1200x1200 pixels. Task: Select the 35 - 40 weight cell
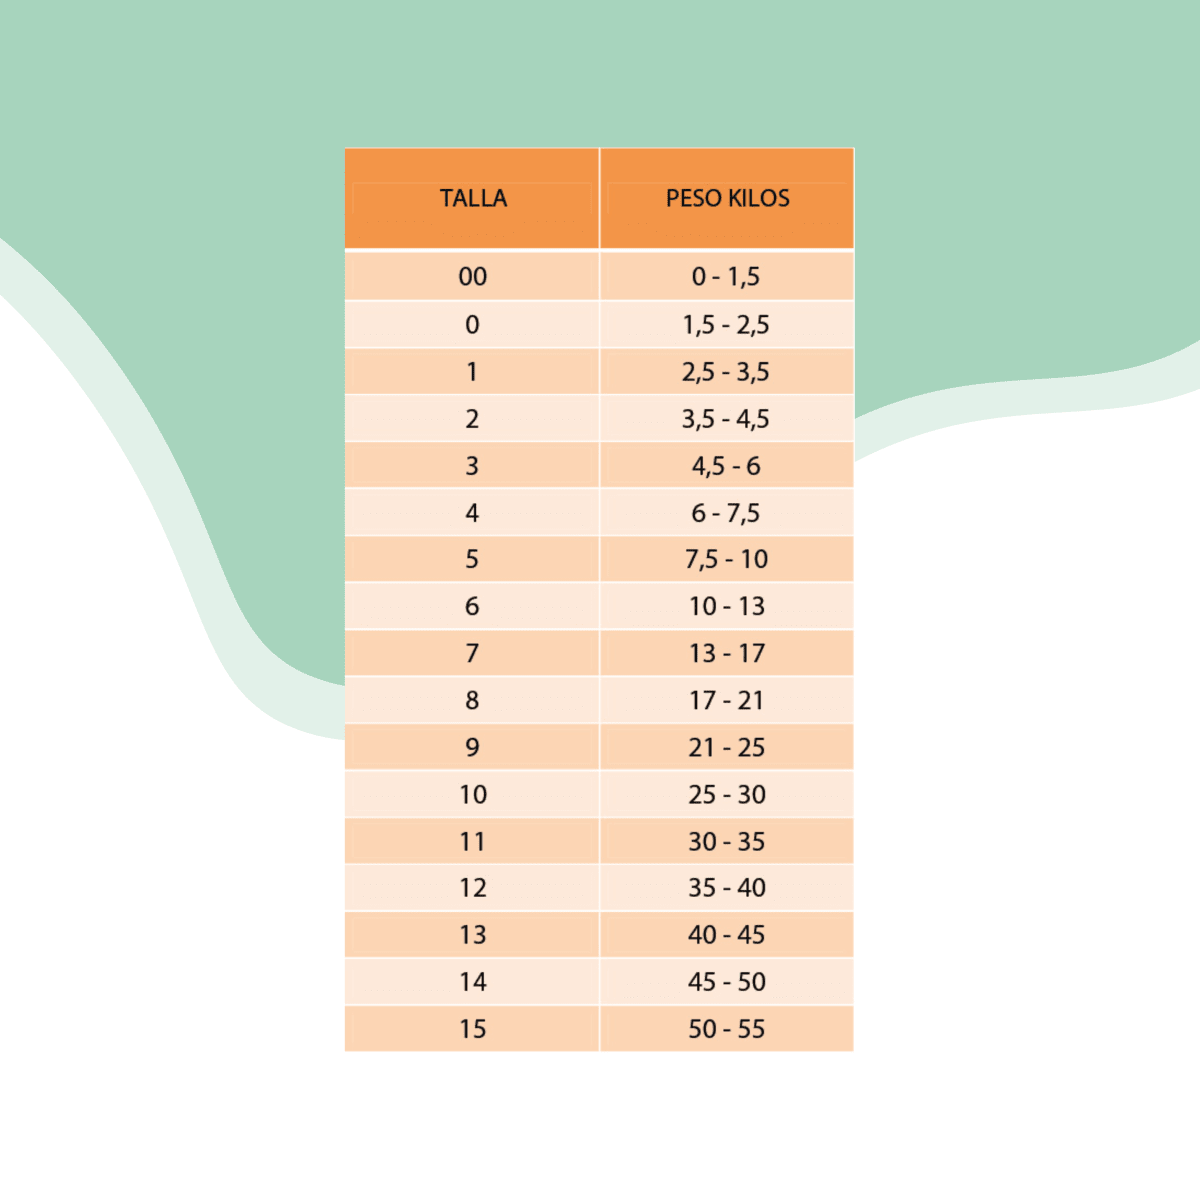click(726, 887)
